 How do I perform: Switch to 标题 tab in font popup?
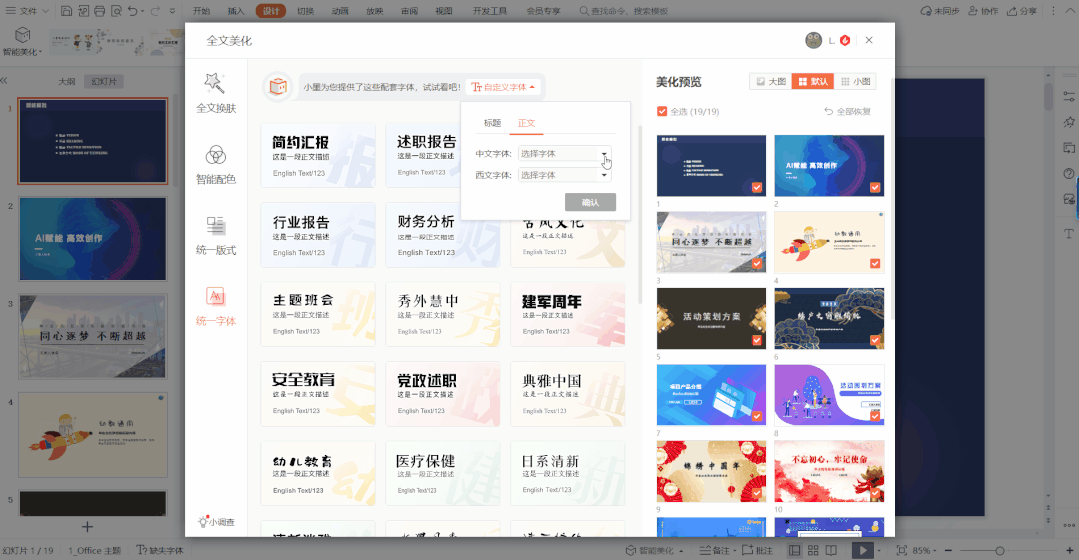[492, 123]
